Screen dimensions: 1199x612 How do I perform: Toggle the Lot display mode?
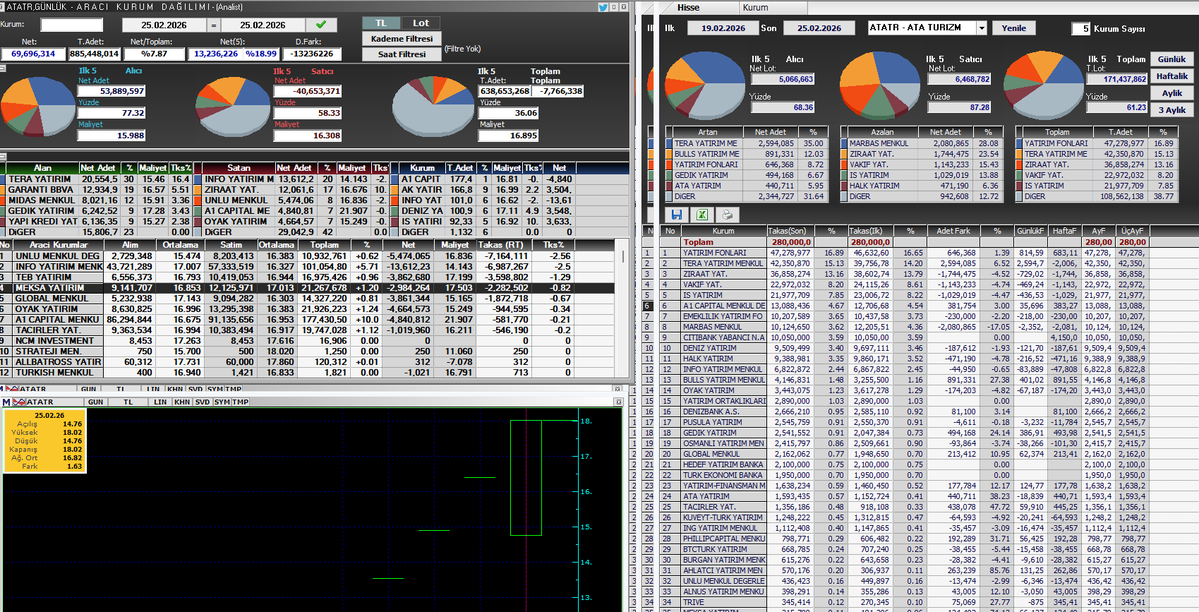click(421, 23)
